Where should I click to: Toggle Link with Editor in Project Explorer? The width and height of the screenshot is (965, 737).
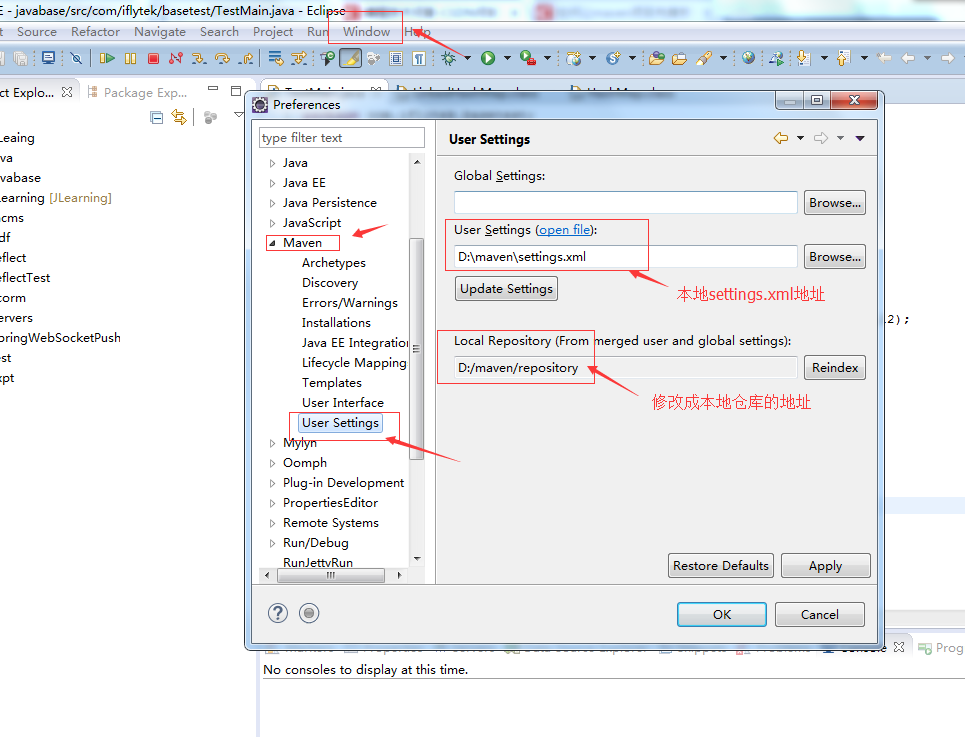point(179,118)
